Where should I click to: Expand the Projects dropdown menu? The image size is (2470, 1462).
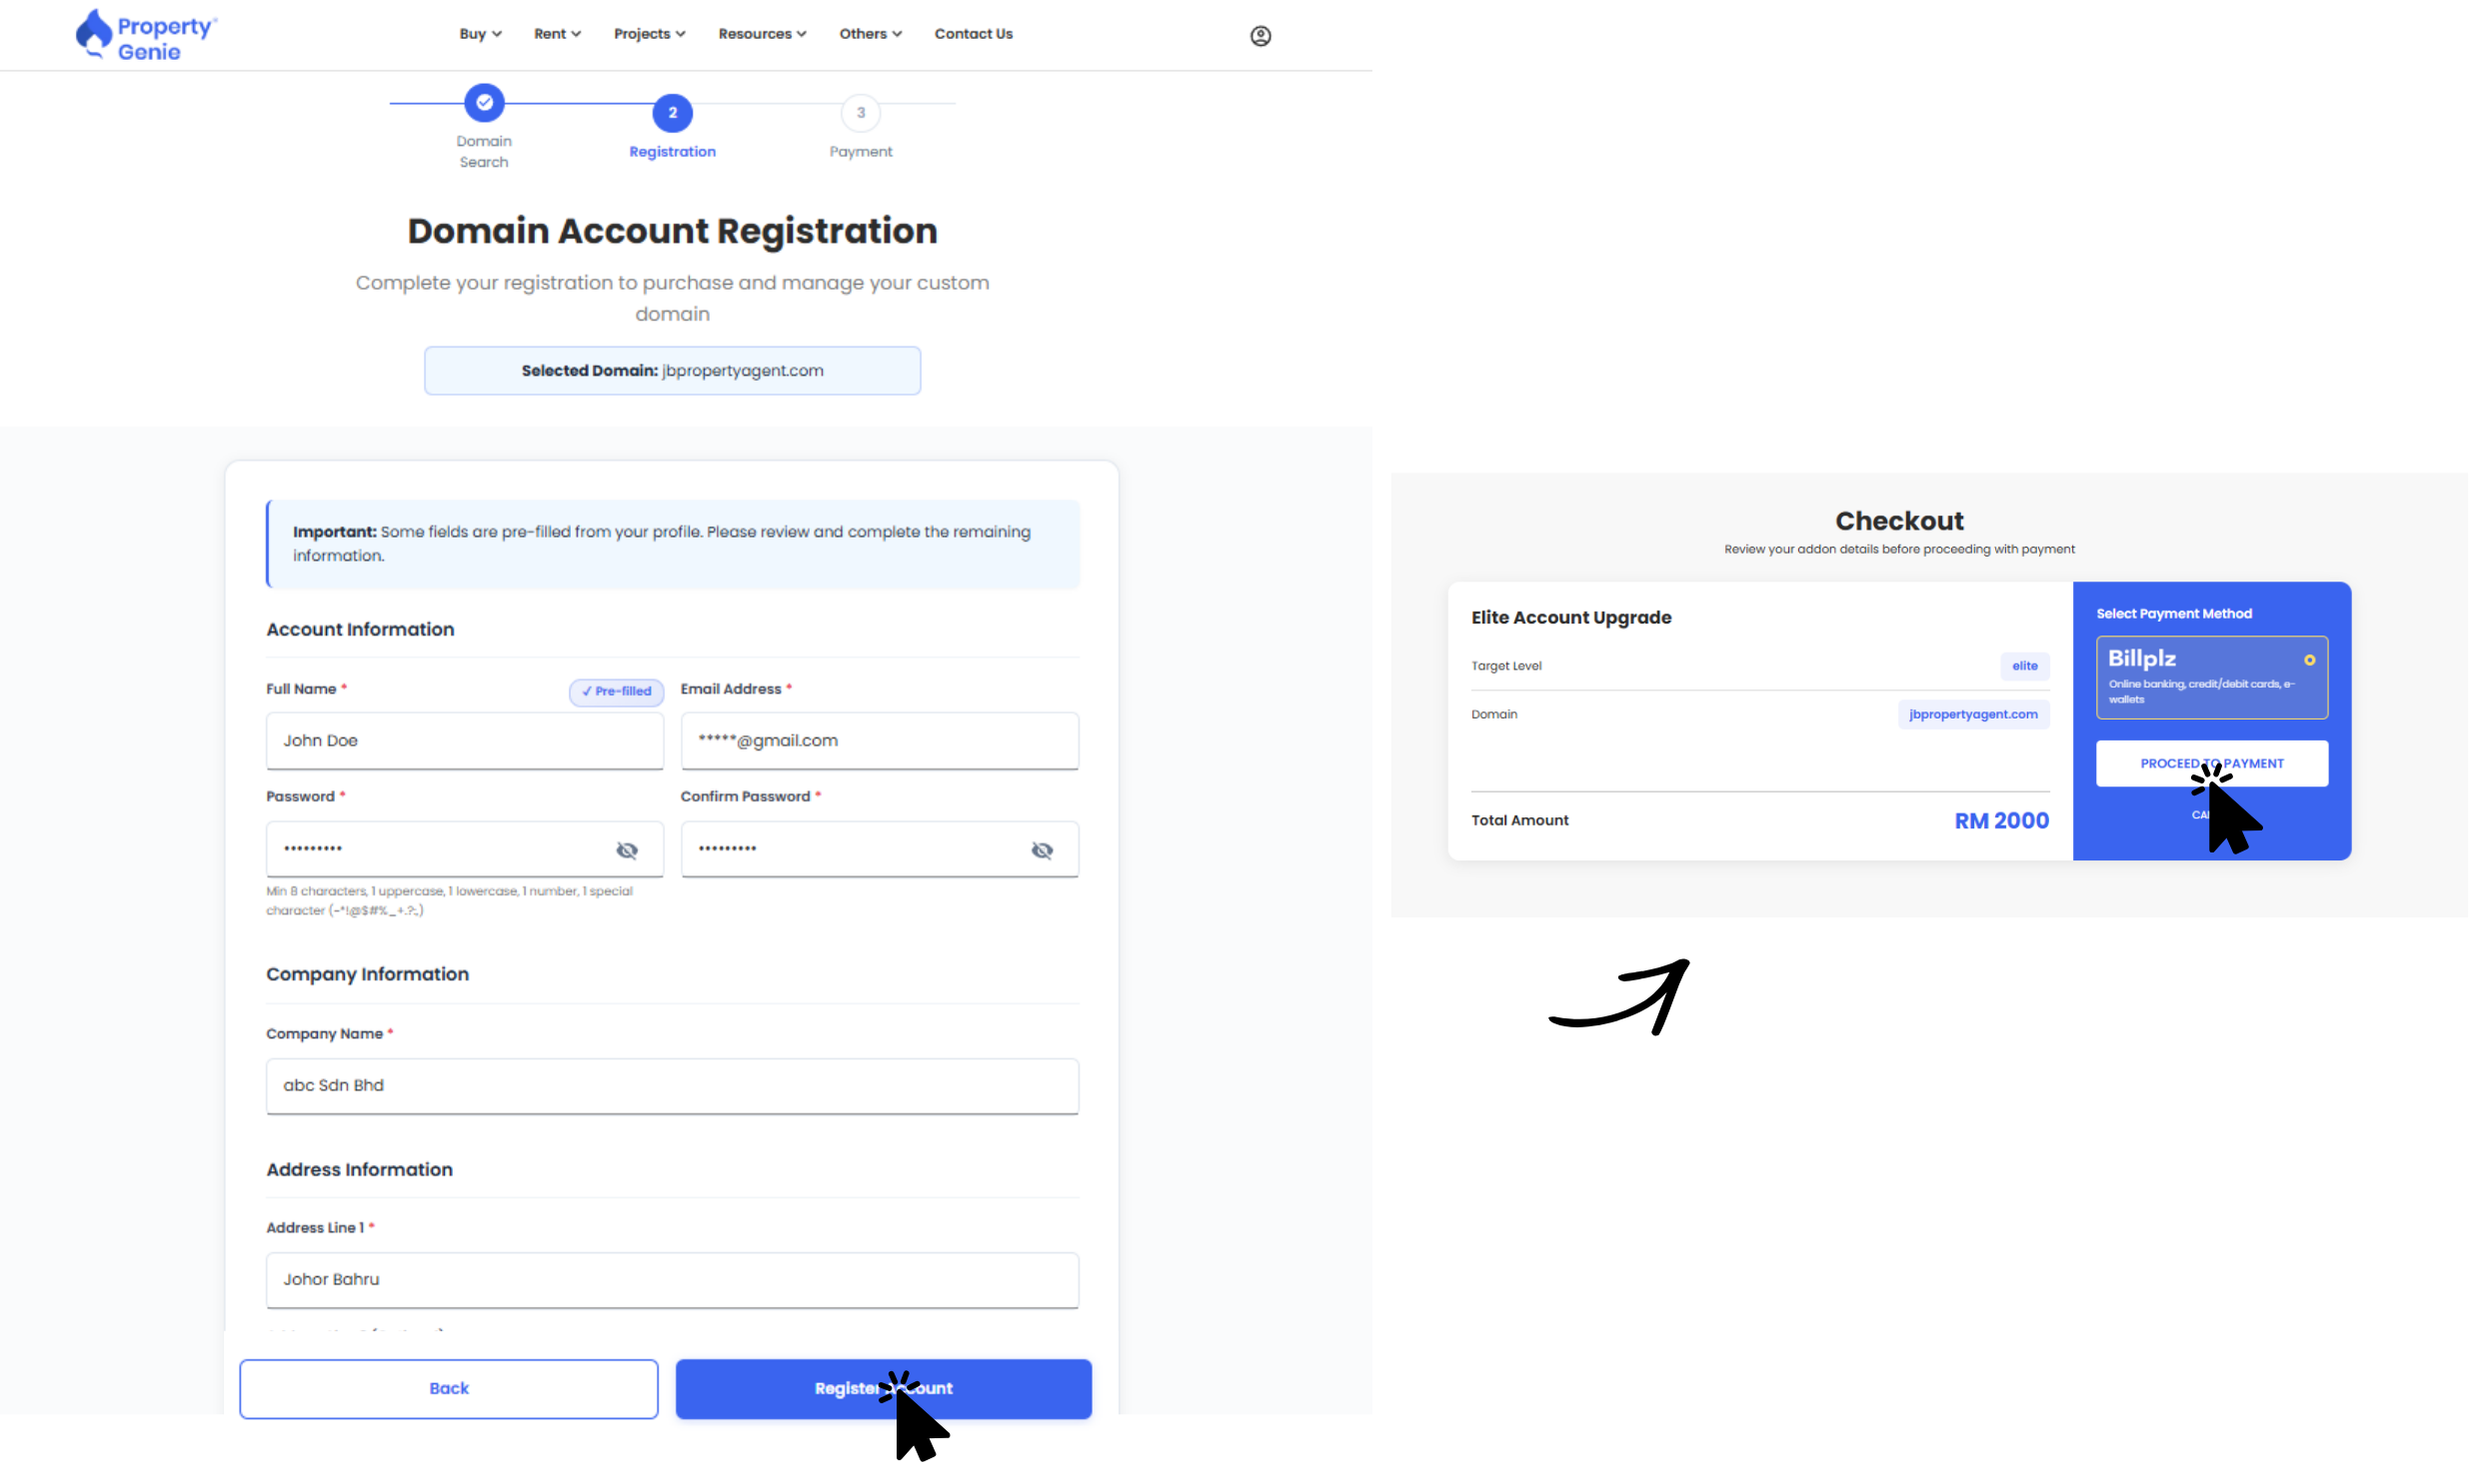[649, 34]
